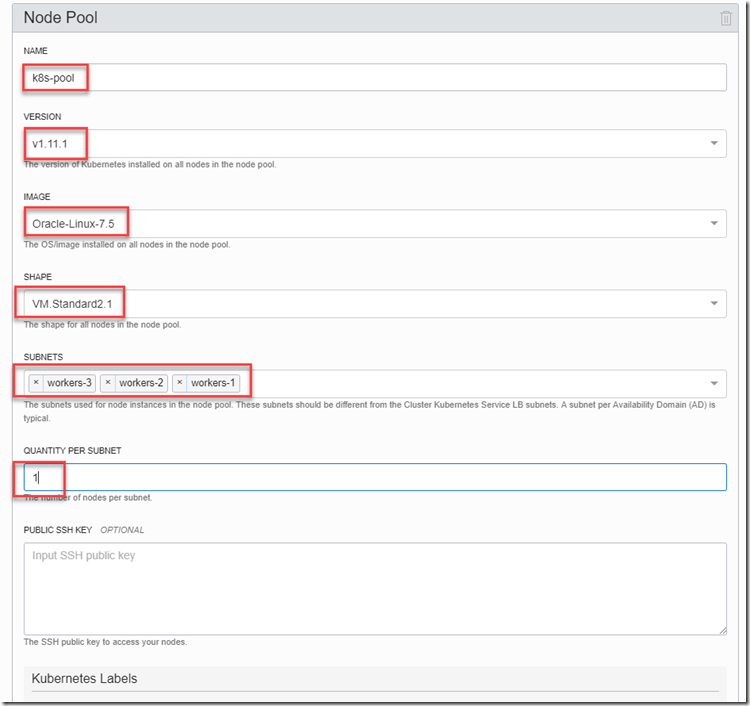Click the workers-3 subnet label
The image size is (750, 706).
tap(69, 383)
